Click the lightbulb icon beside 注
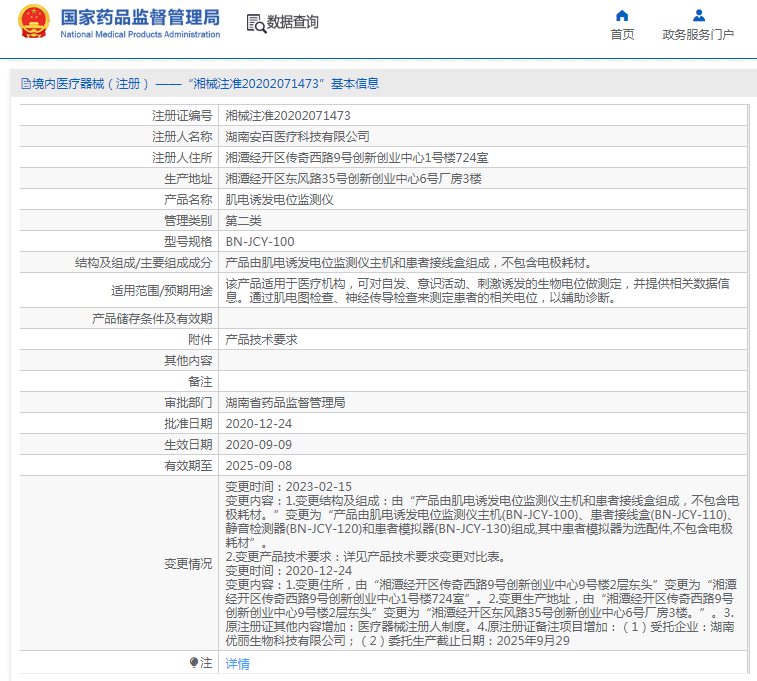Screen dimensions: 757x681 point(194,662)
